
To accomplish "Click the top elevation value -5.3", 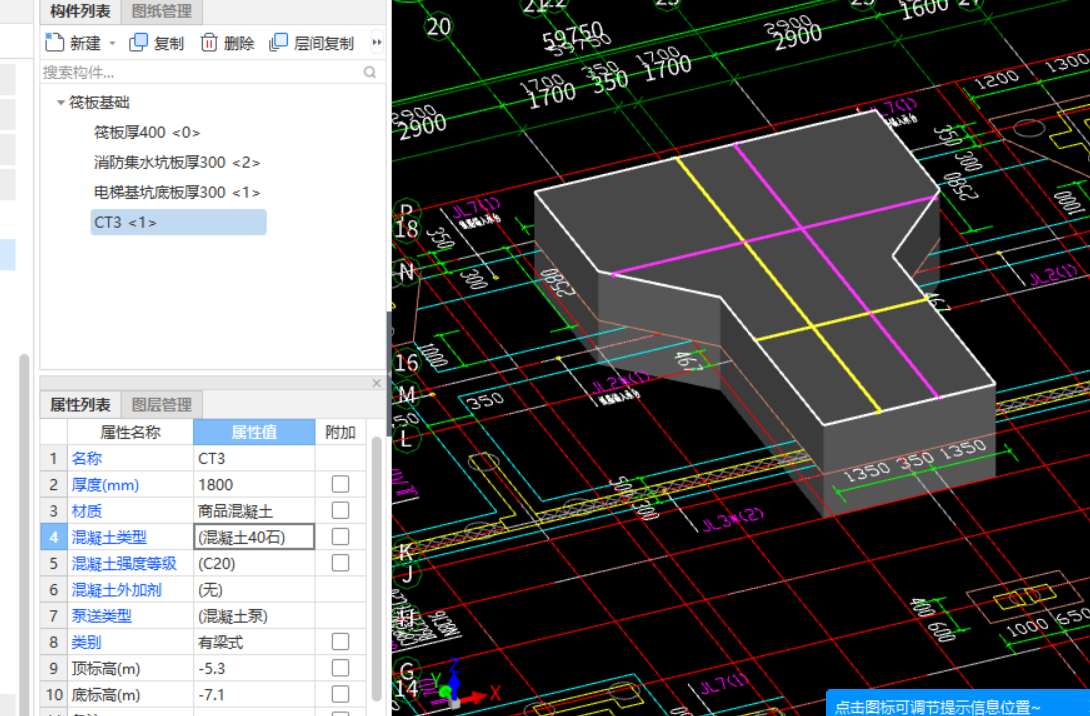I will tap(254, 668).
